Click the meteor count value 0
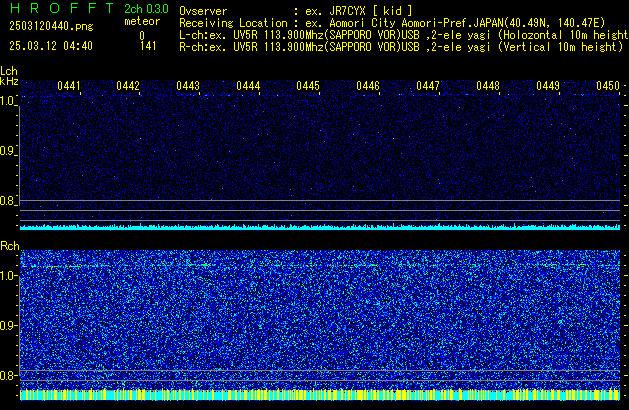This screenshot has height=410, width=629. pyautogui.click(x=142, y=36)
